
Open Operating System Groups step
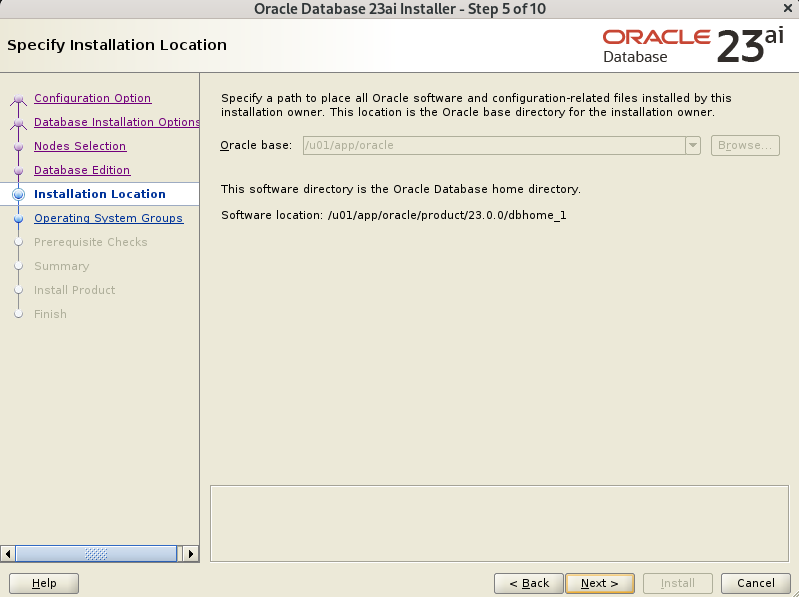[109, 218]
